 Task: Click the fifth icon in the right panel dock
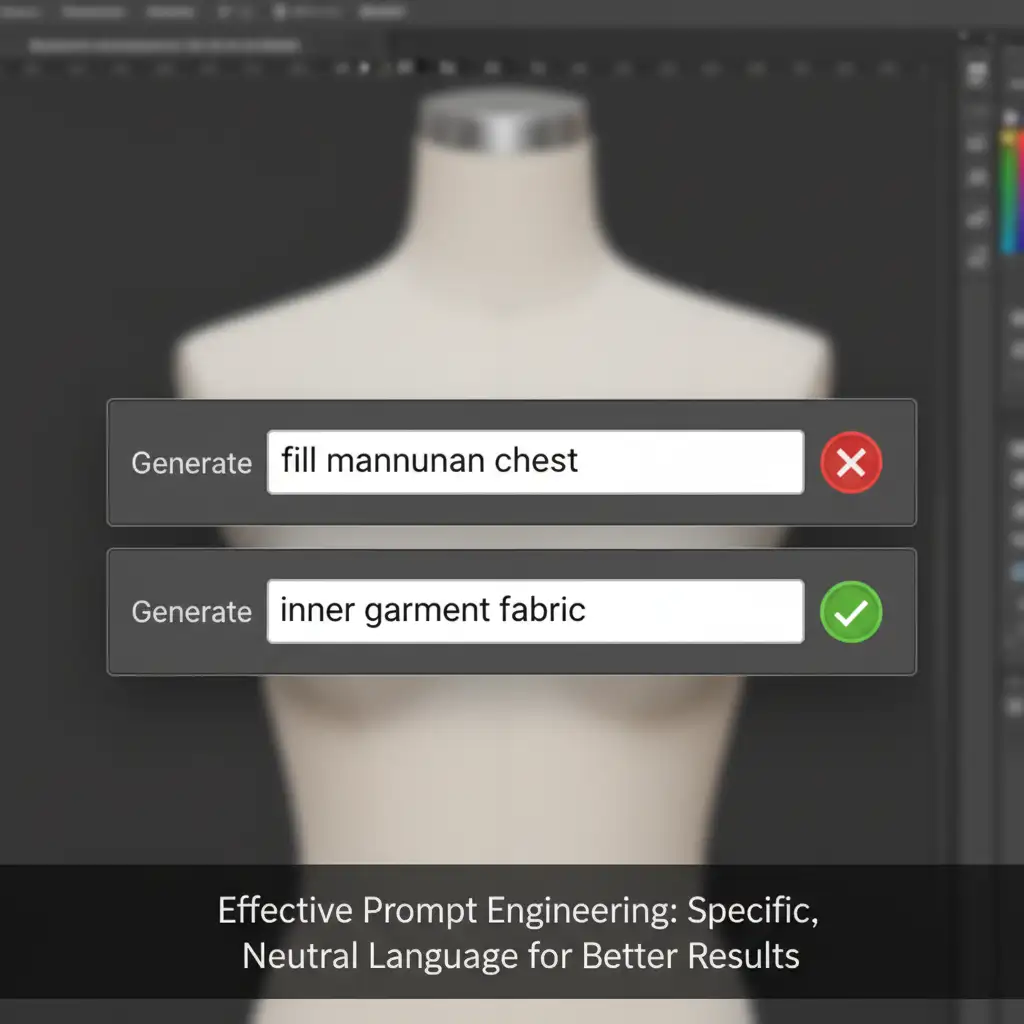click(976, 254)
